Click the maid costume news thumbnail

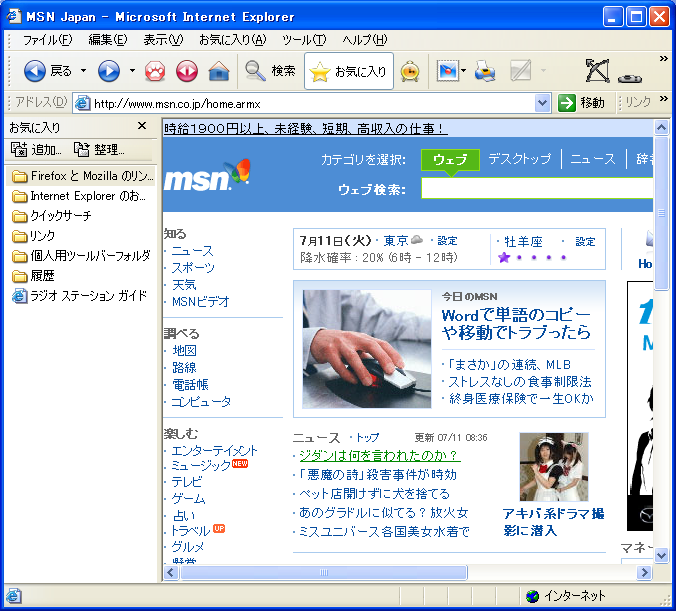pos(554,467)
